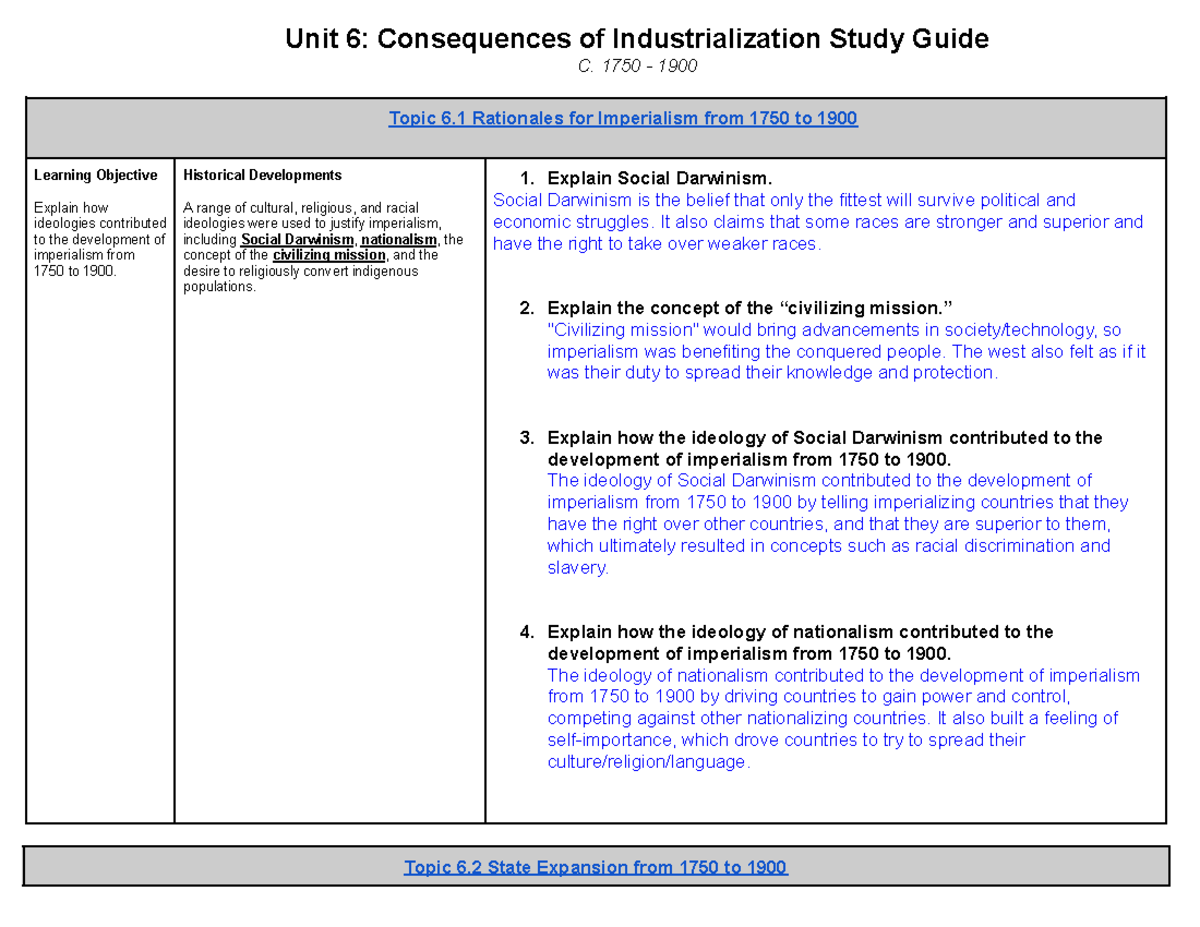Select the Unit 6 study guide title
1200x927 pixels.
point(637,38)
